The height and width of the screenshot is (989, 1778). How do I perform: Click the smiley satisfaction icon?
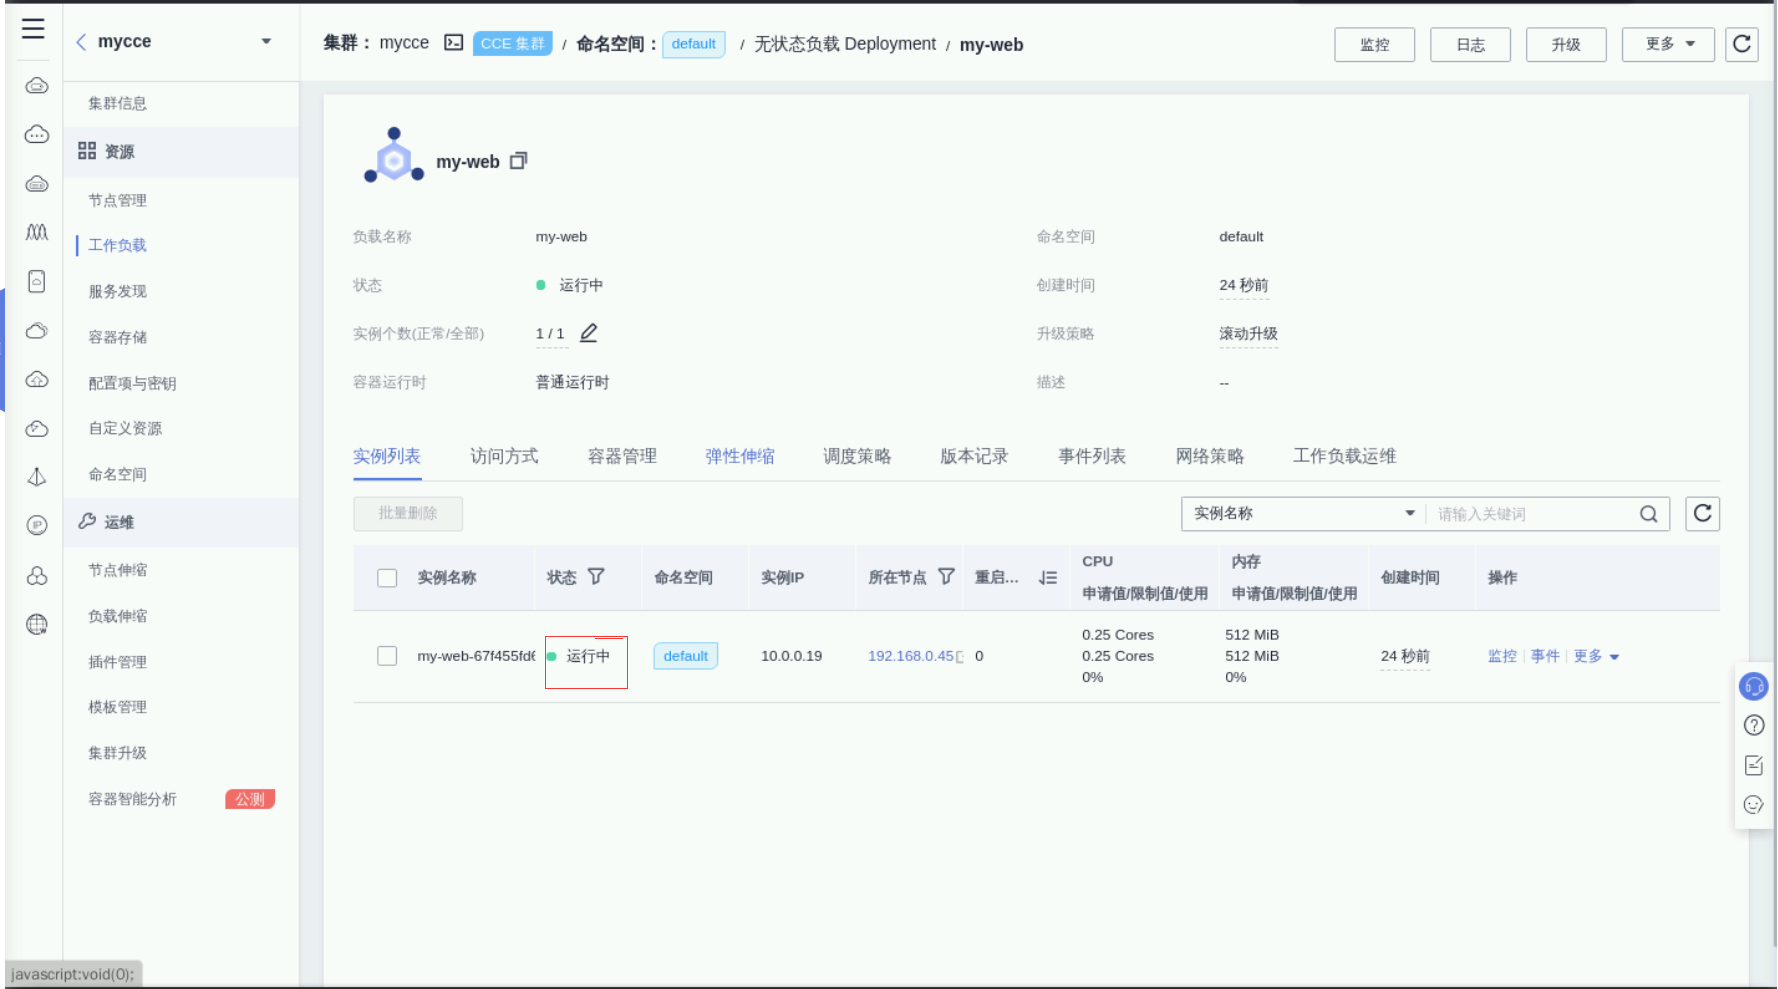tap(1754, 805)
